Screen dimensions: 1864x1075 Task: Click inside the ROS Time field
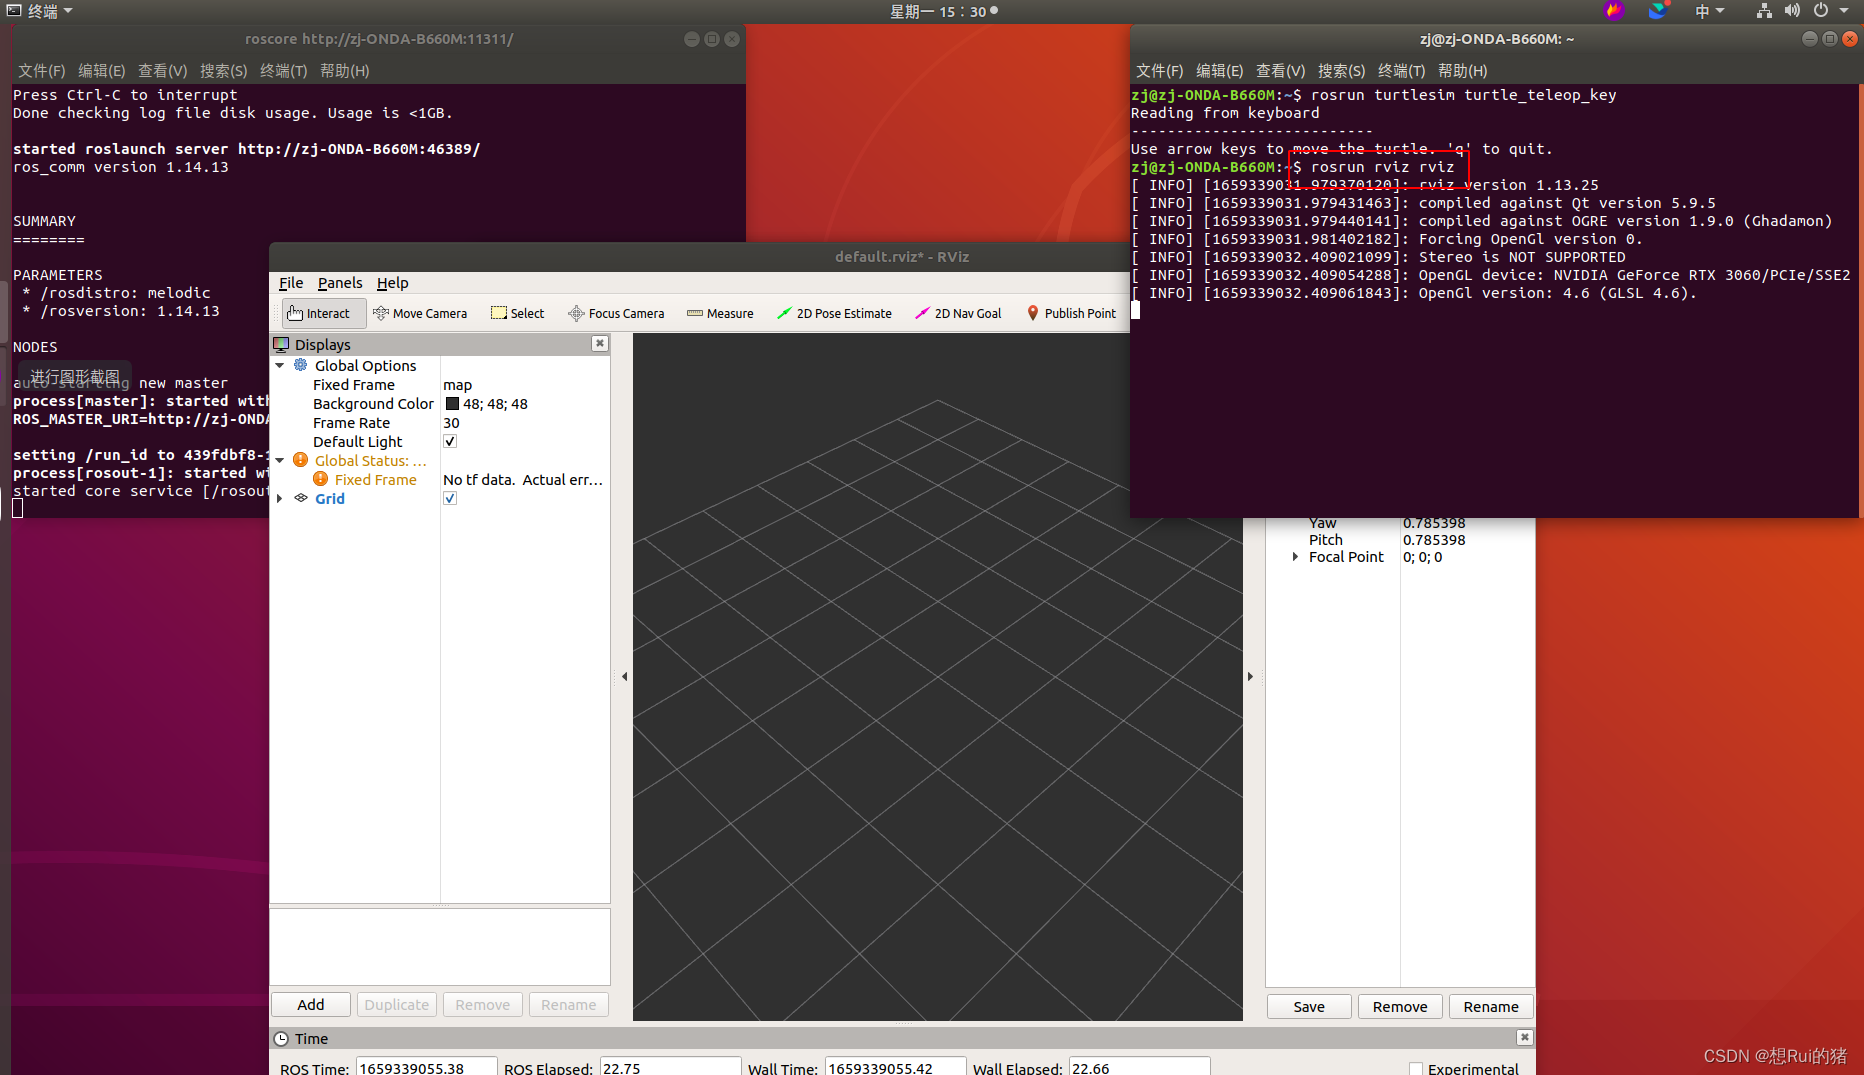(x=426, y=1068)
